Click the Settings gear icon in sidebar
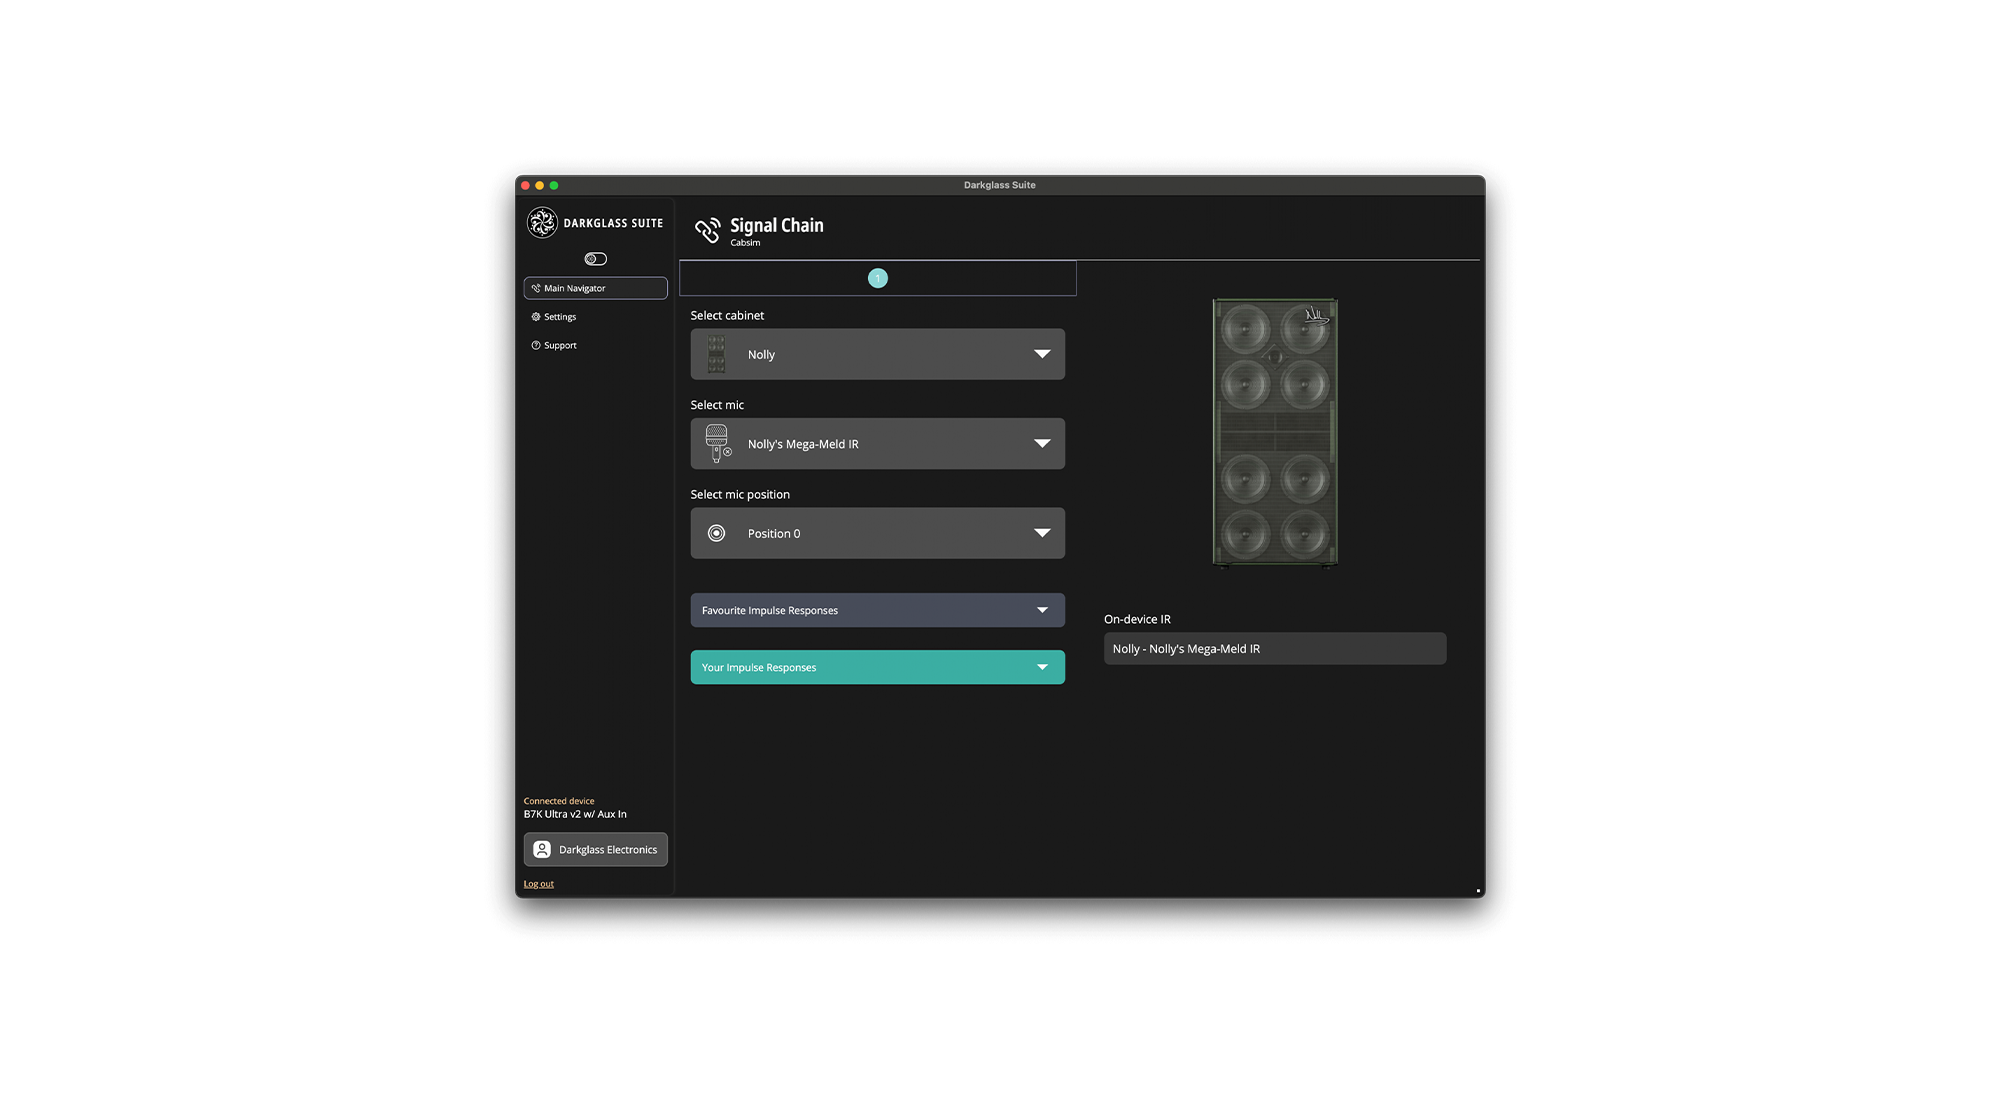2000x1100 pixels. (536, 317)
